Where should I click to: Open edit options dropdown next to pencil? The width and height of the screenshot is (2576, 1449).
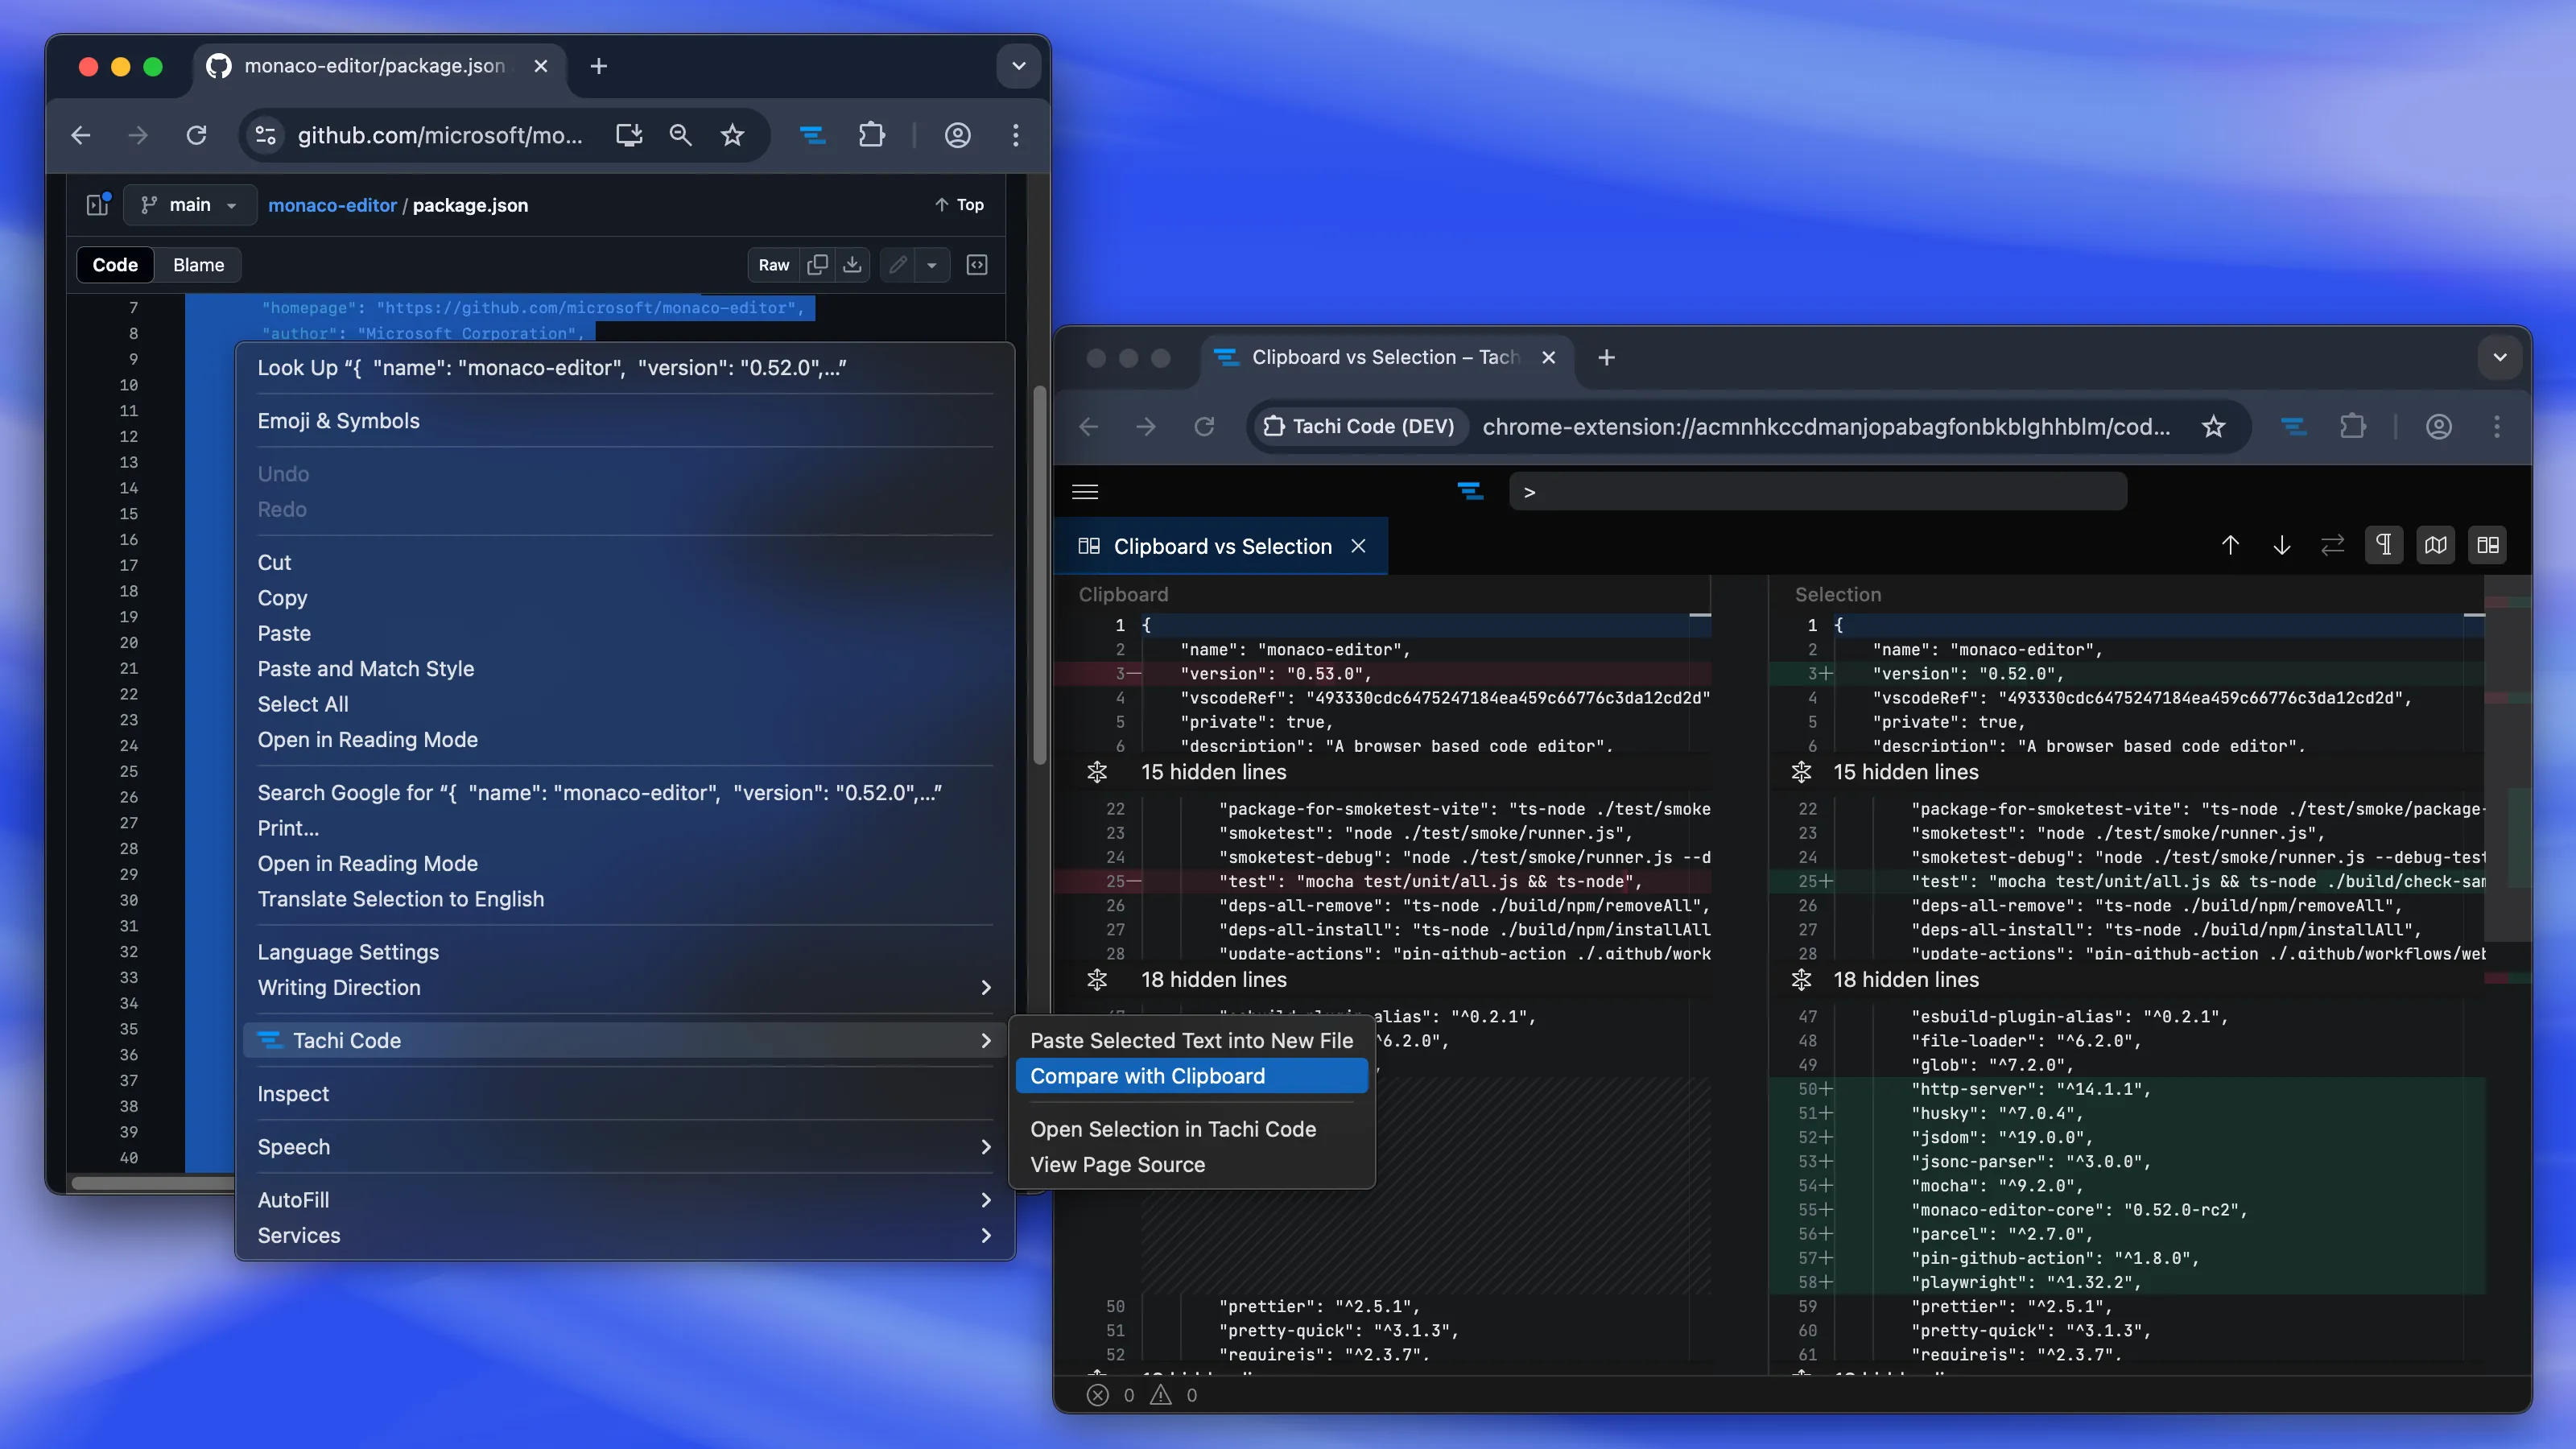[931, 264]
